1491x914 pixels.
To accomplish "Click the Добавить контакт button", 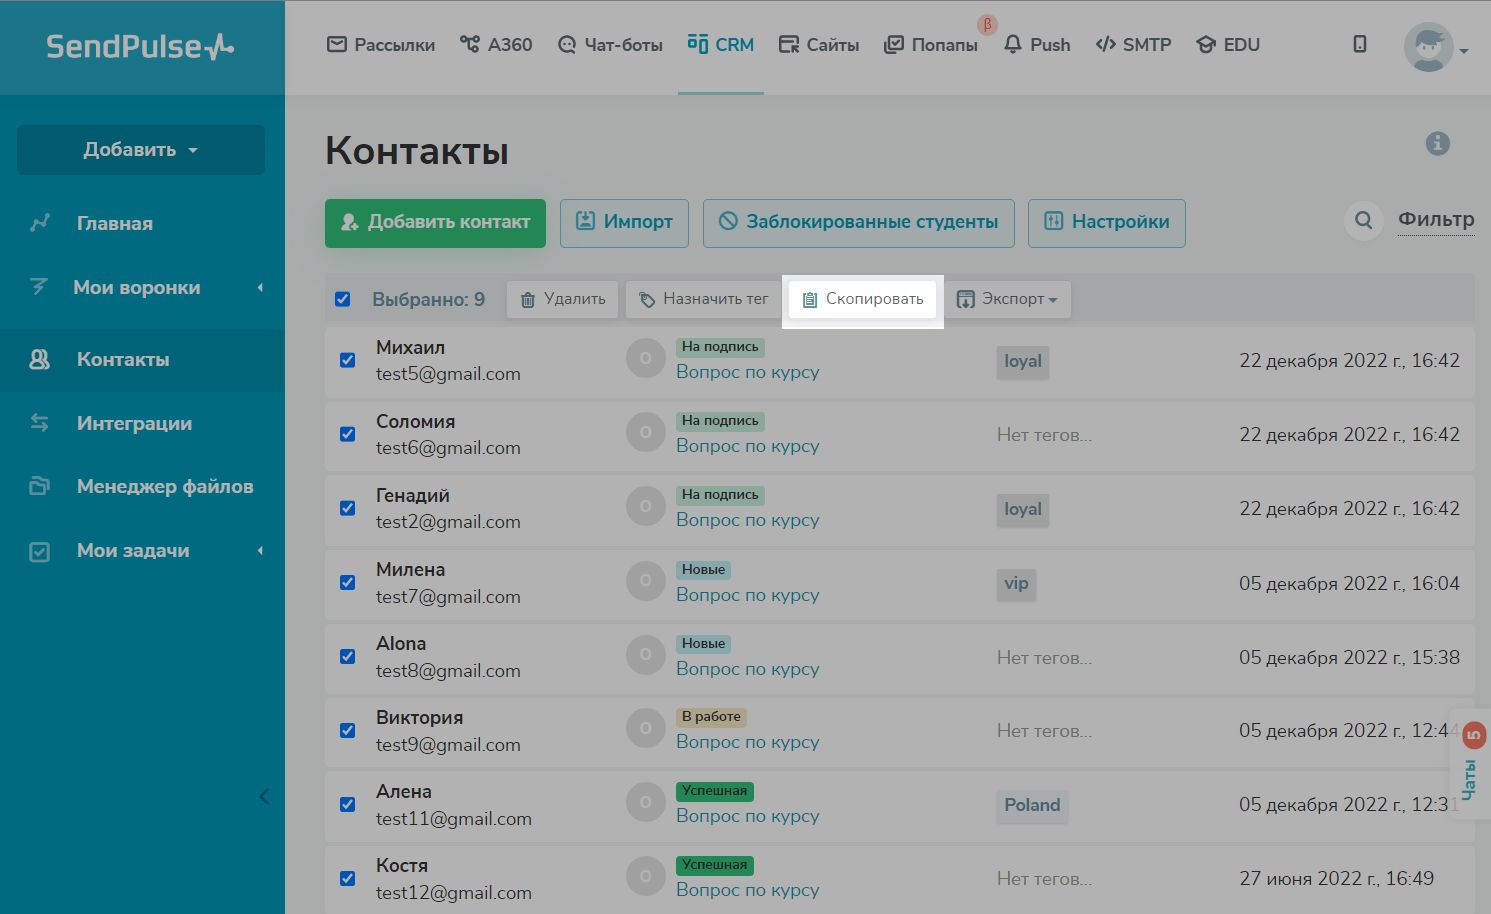I will coord(435,223).
